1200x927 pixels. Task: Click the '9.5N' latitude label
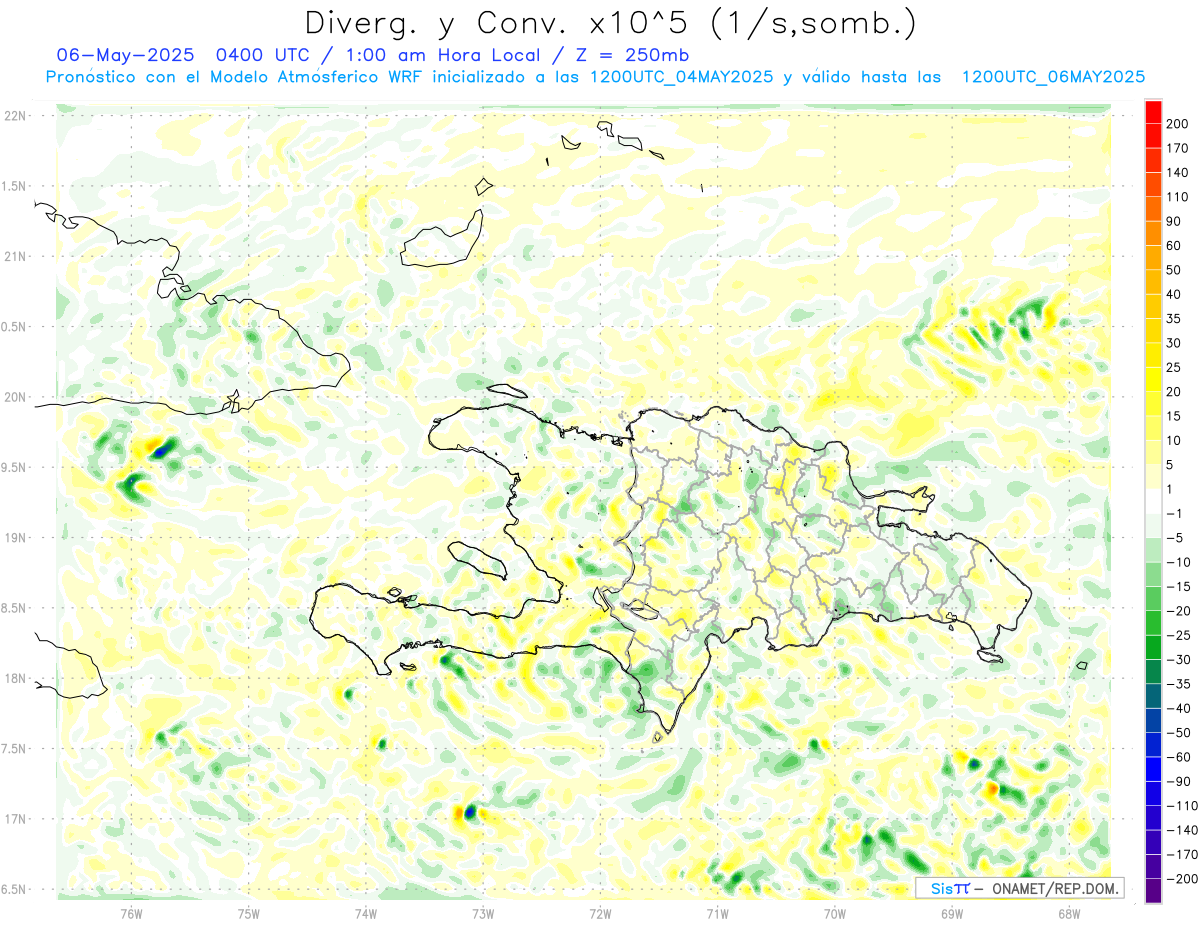(x=14, y=468)
